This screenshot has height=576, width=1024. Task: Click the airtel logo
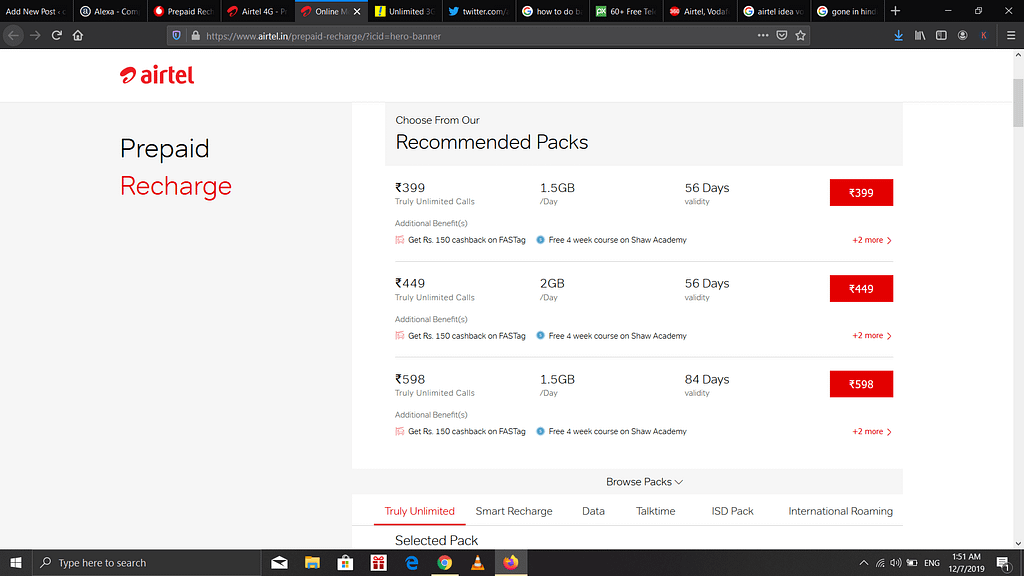(x=157, y=75)
